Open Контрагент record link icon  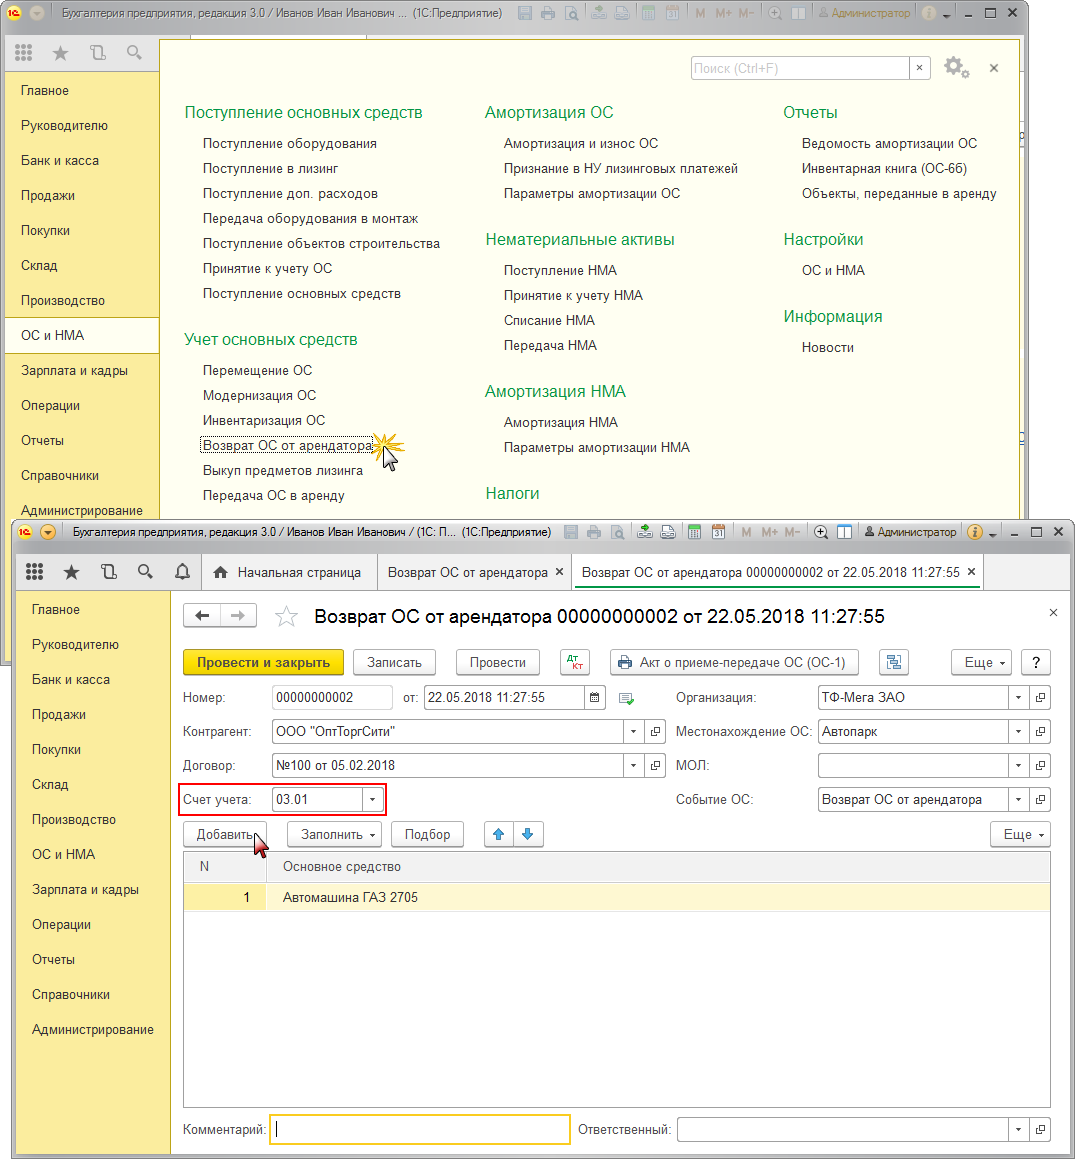tap(655, 731)
